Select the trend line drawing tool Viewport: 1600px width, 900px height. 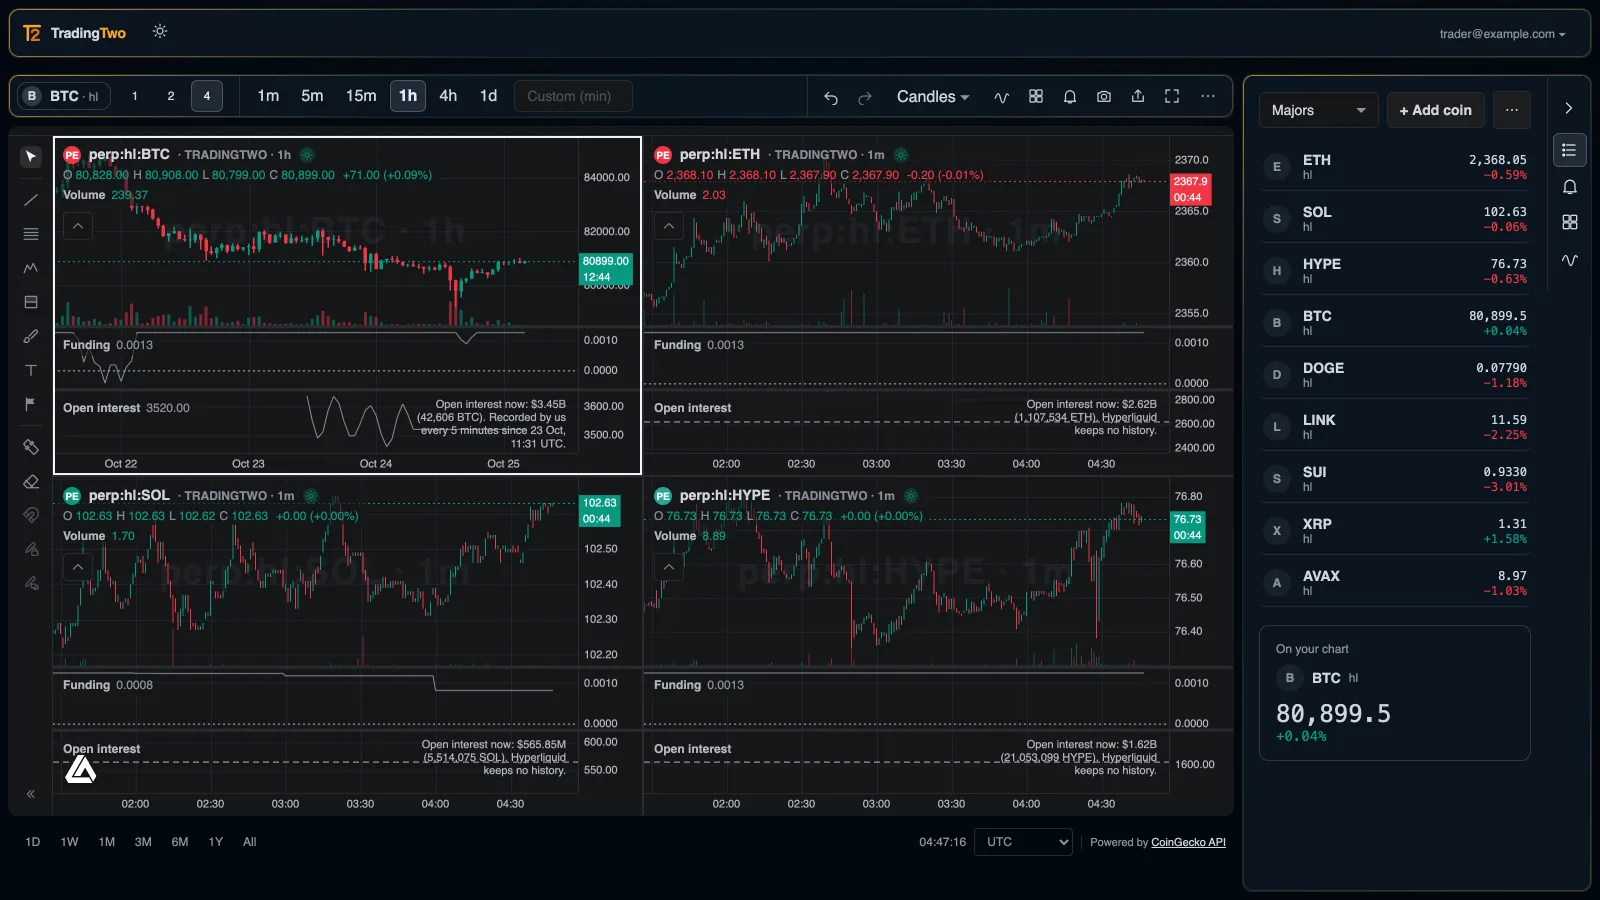[x=31, y=200]
